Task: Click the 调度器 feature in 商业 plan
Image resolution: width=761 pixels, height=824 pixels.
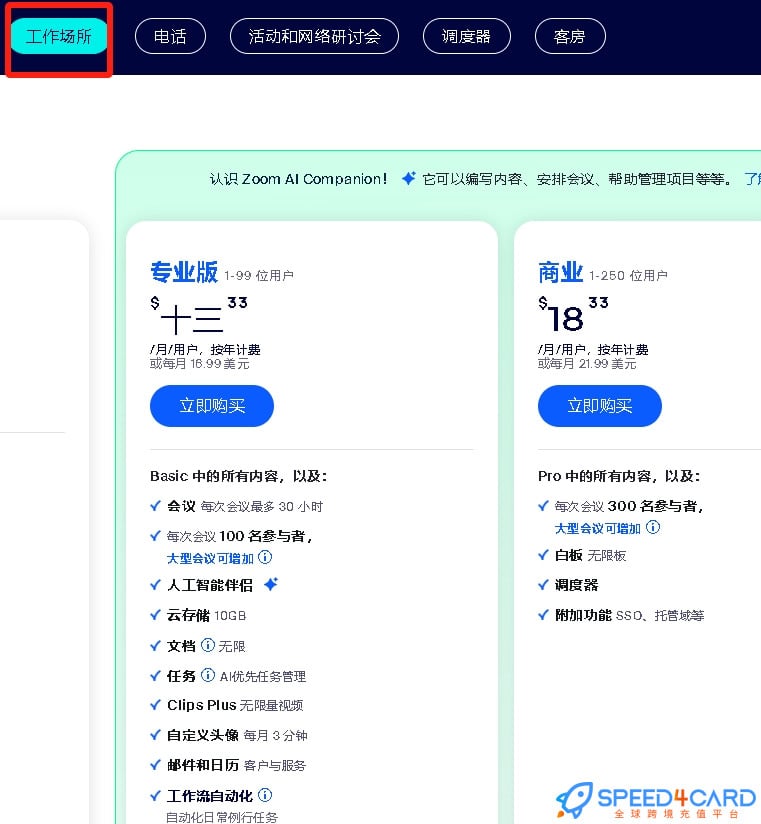Action: click(577, 585)
